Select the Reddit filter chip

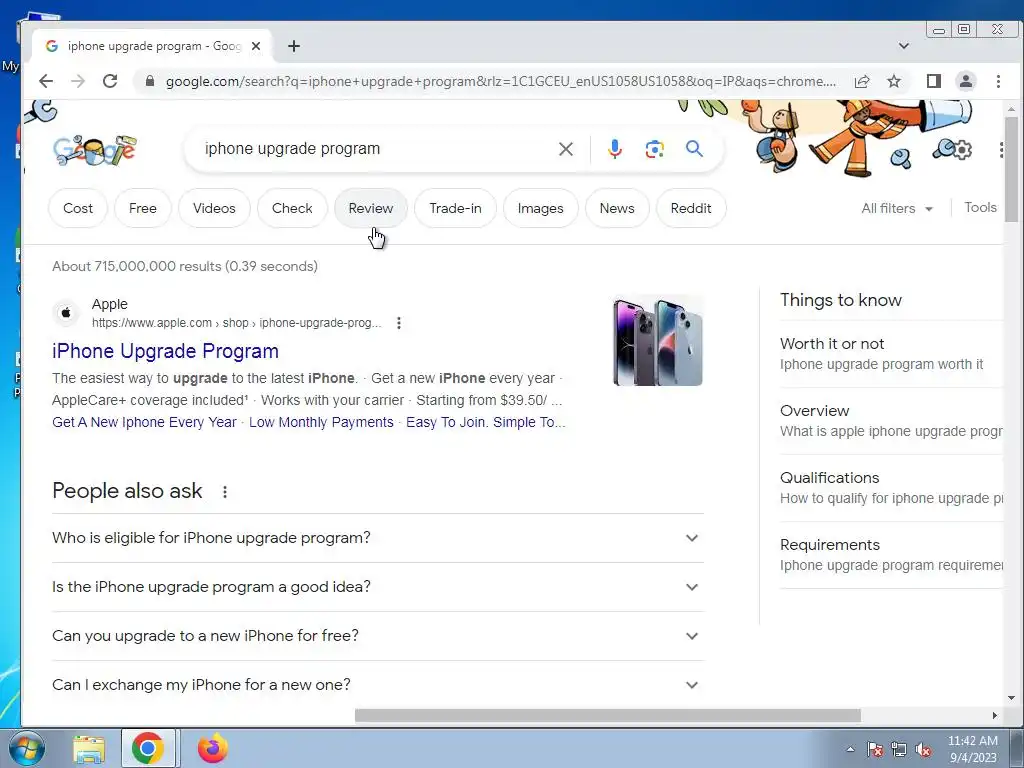coord(691,208)
